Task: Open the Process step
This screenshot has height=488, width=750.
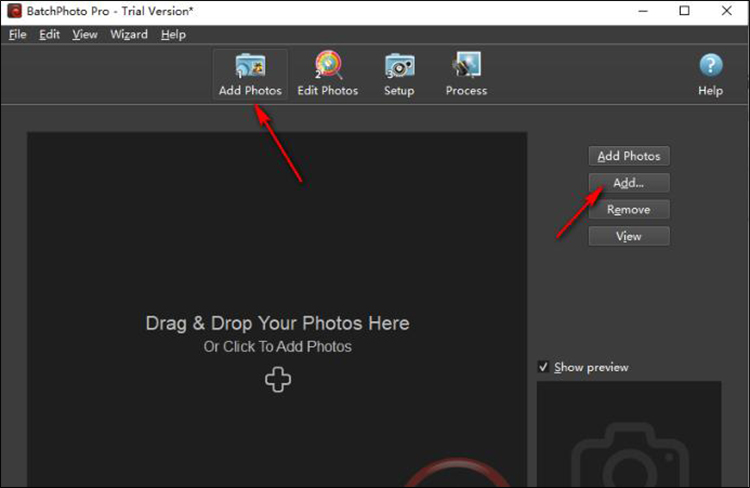Action: click(x=466, y=74)
